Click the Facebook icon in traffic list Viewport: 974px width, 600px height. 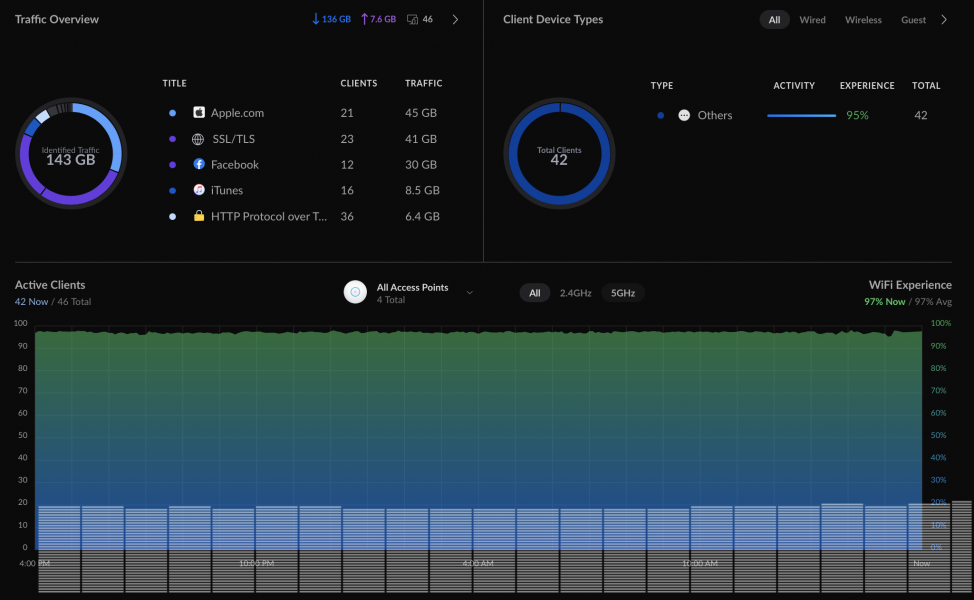[x=199, y=164]
